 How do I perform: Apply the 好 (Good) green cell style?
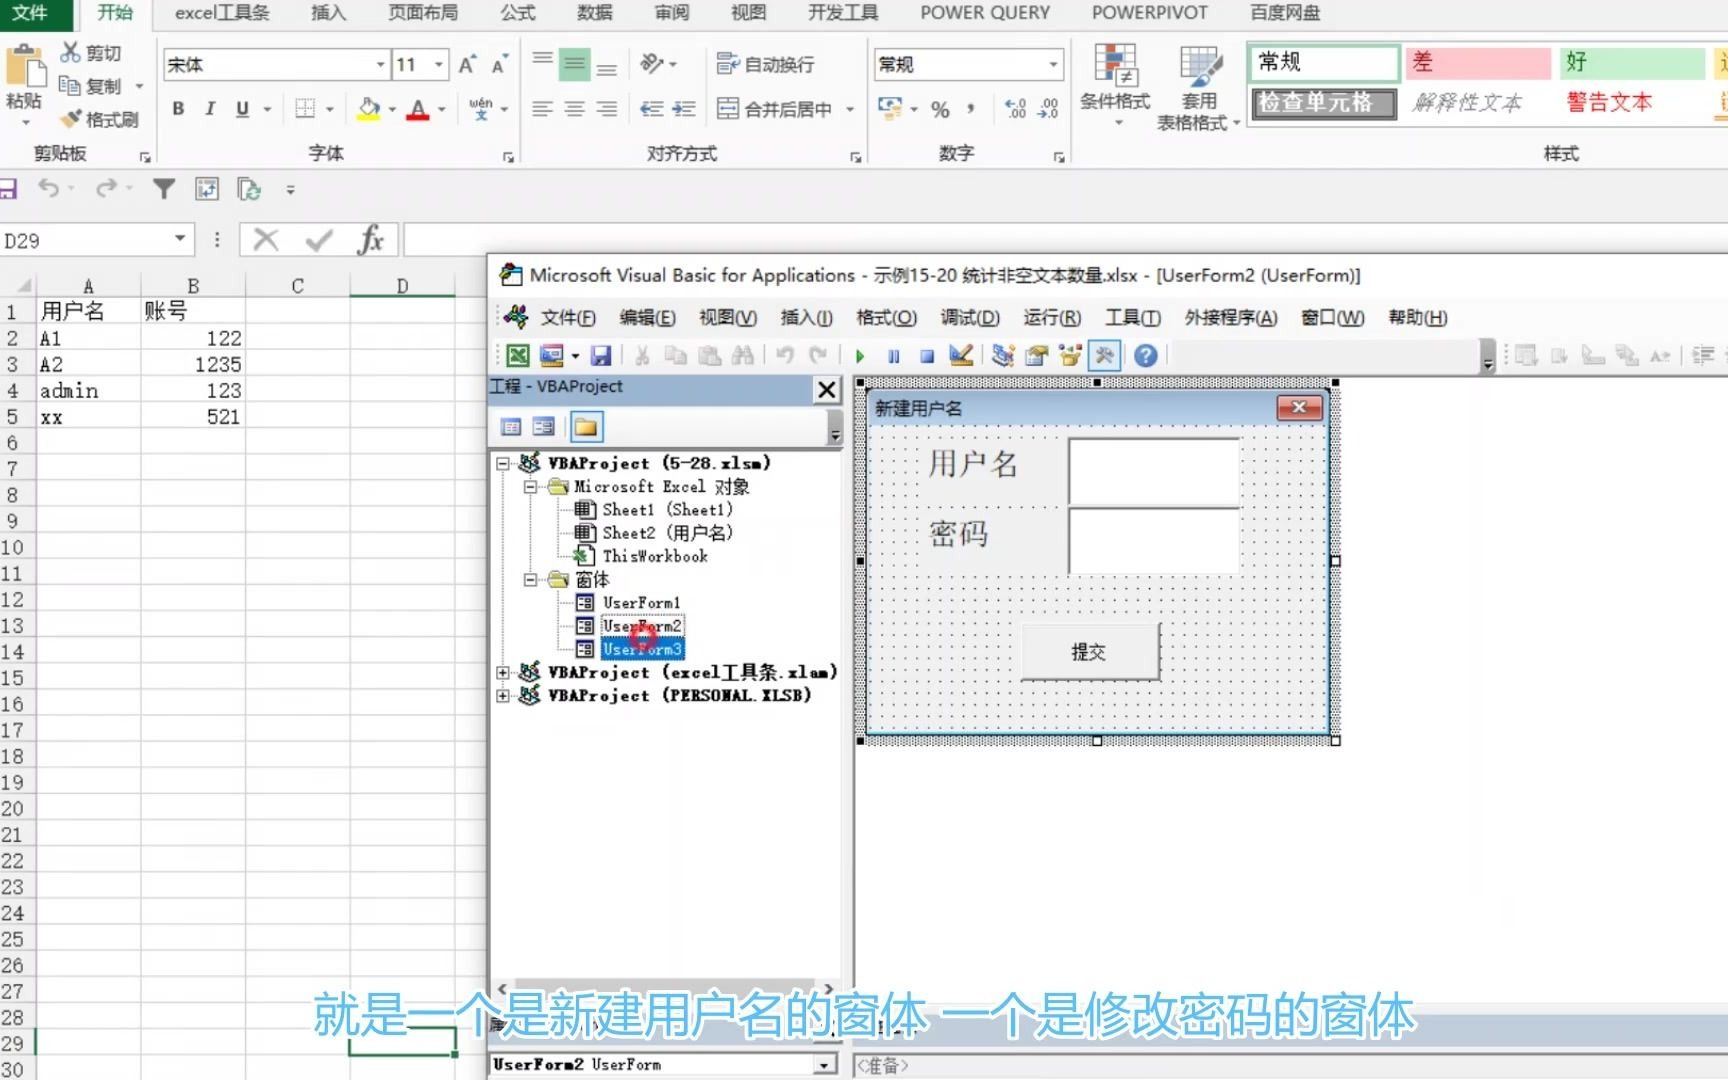point(1632,63)
